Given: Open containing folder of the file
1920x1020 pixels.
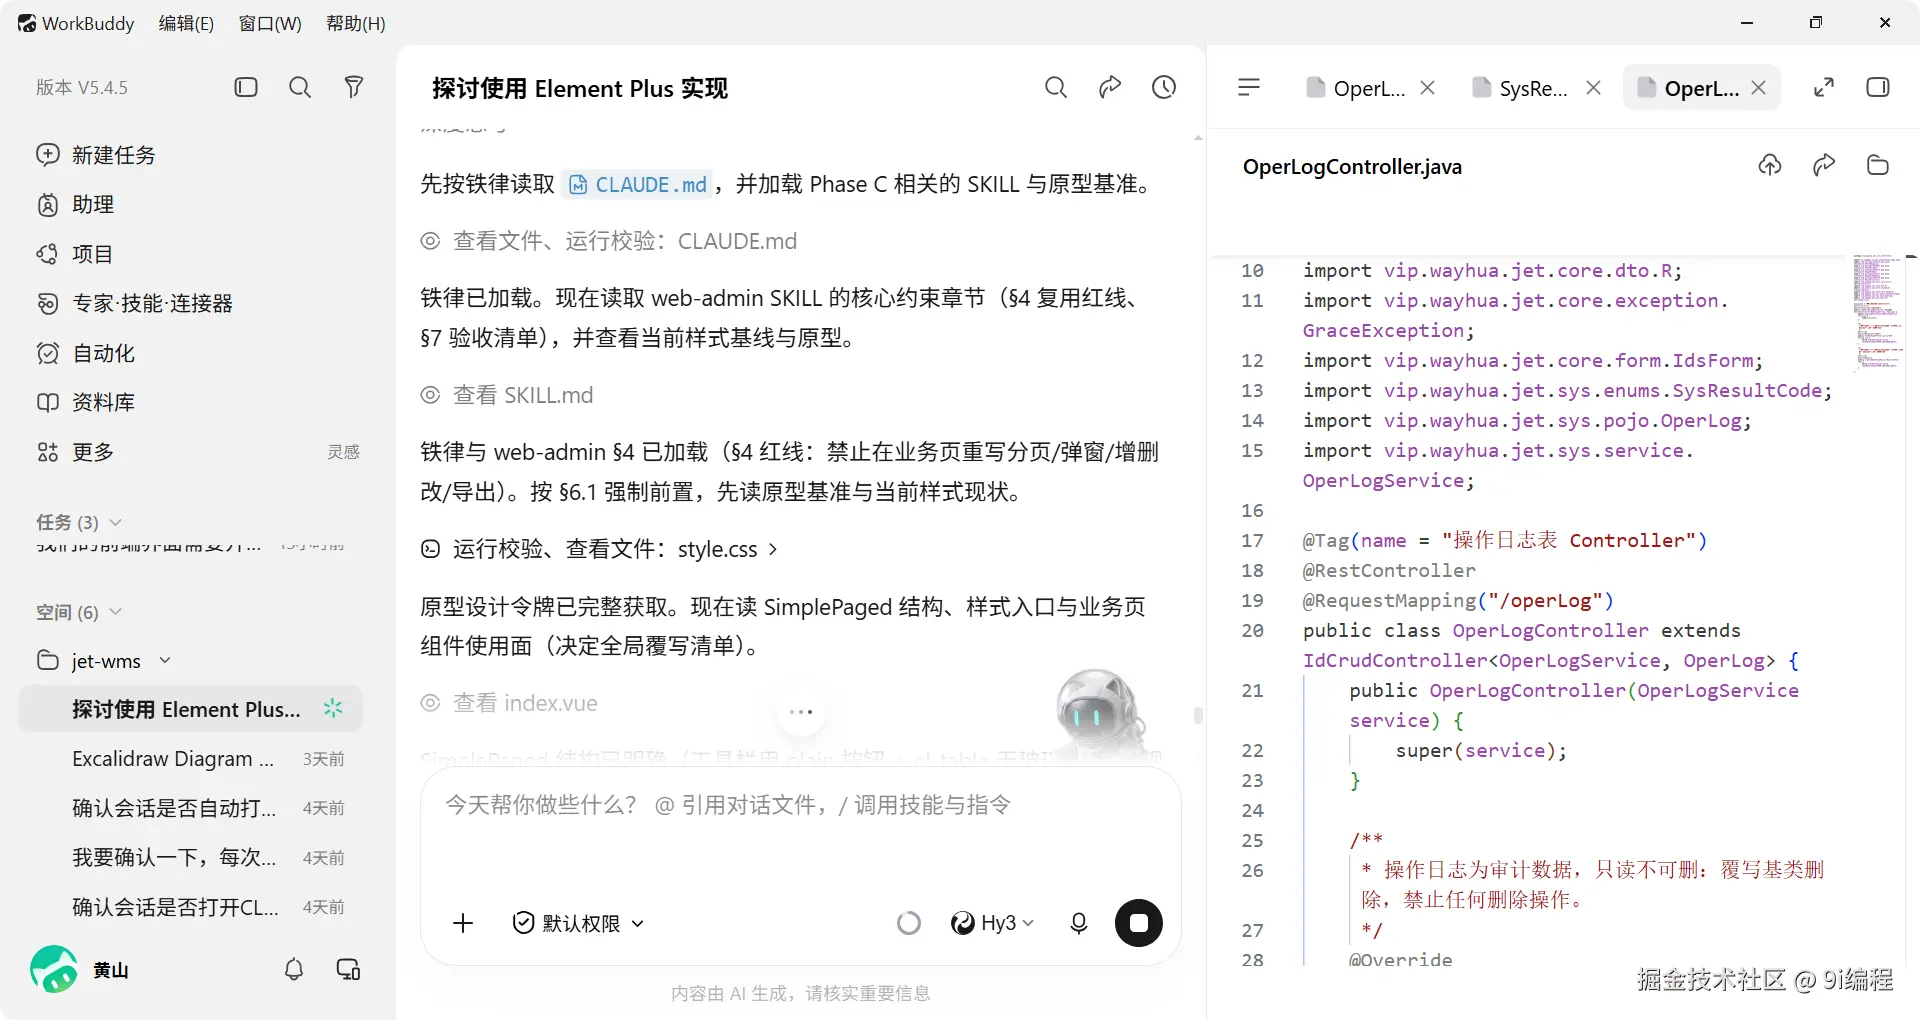Looking at the screenshot, I should click(1878, 165).
